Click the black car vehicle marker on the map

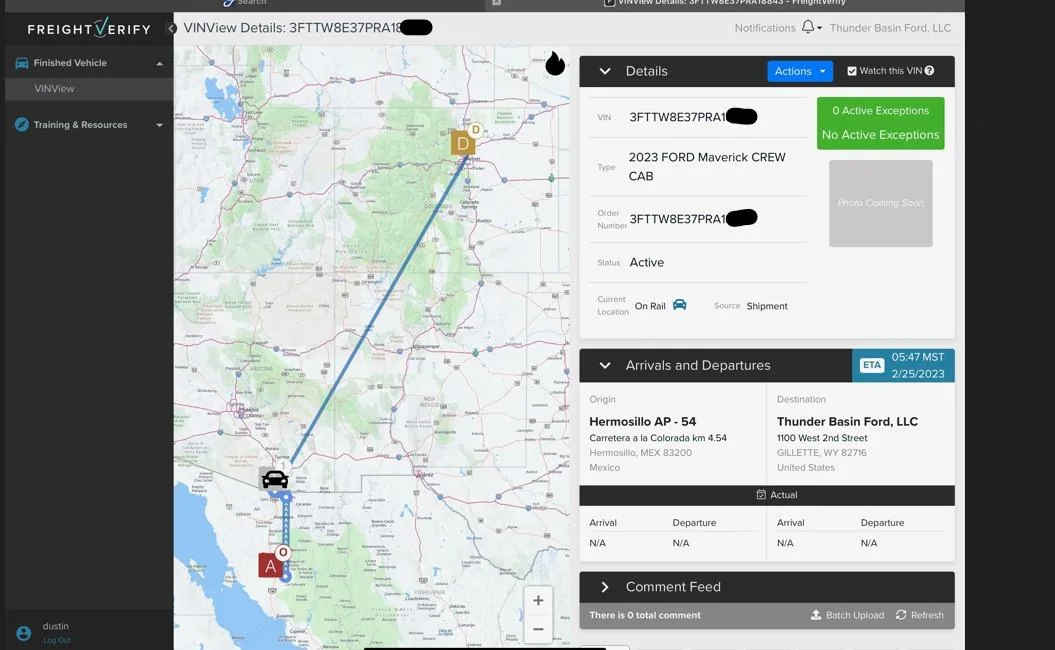tap(275, 479)
